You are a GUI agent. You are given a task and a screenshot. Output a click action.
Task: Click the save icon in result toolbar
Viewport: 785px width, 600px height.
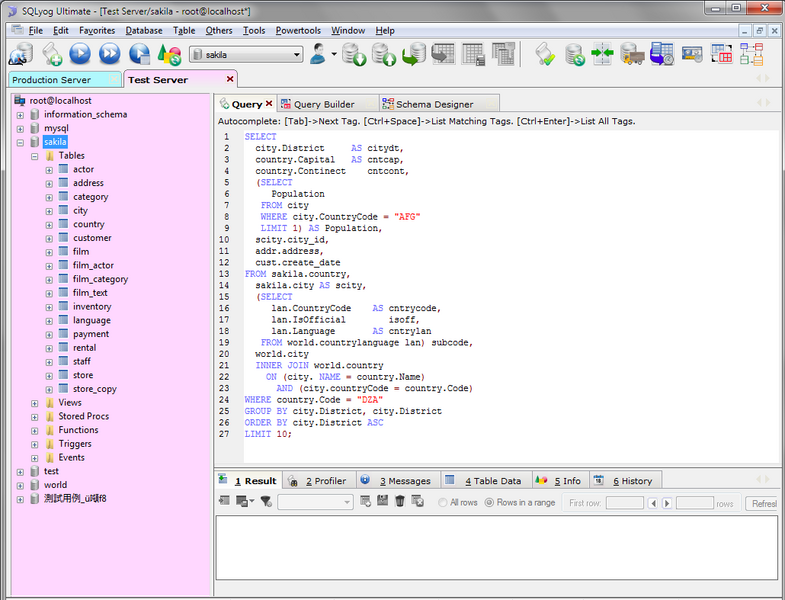tap(383, 502)
